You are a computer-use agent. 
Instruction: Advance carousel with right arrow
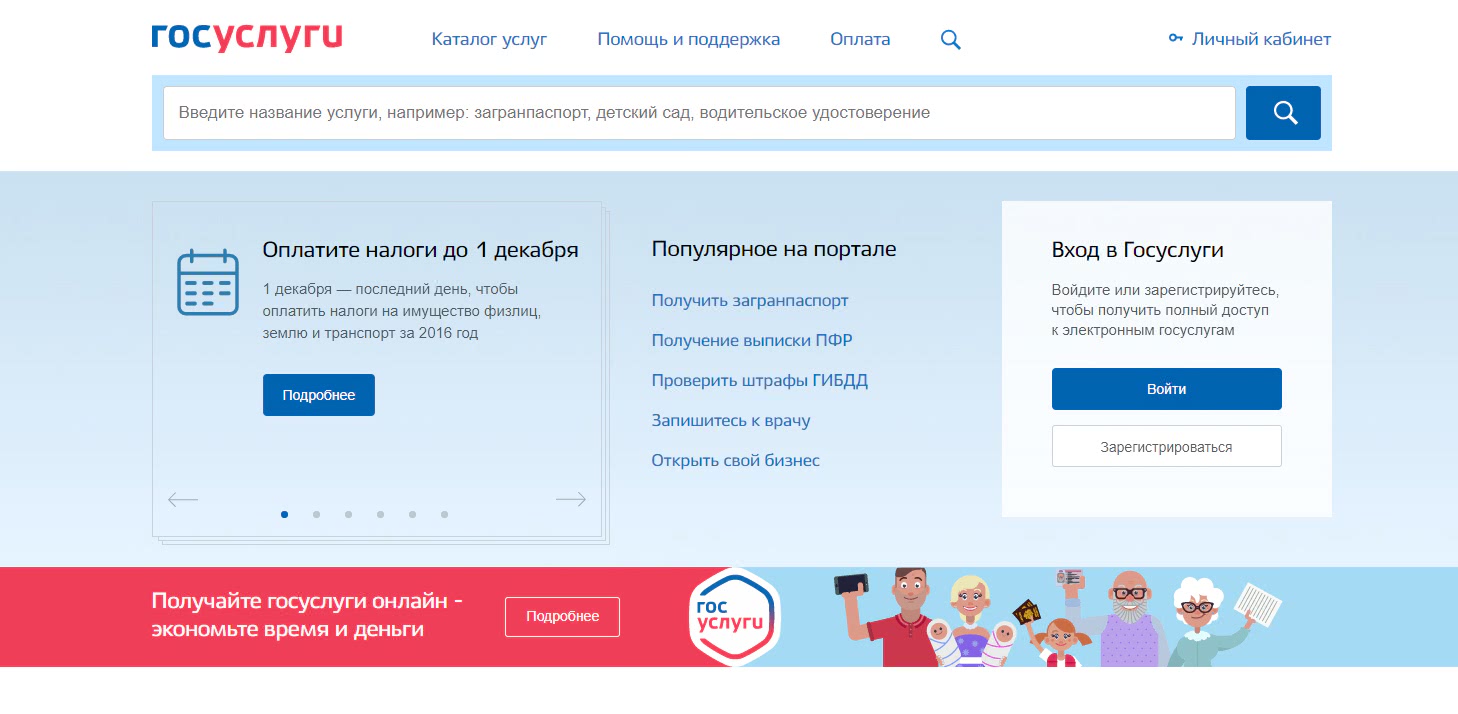point(570,499)
